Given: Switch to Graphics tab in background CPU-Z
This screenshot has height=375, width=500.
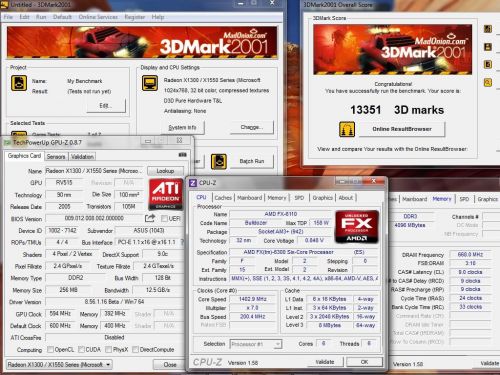Looking at the screenshot, I should 488,199.
